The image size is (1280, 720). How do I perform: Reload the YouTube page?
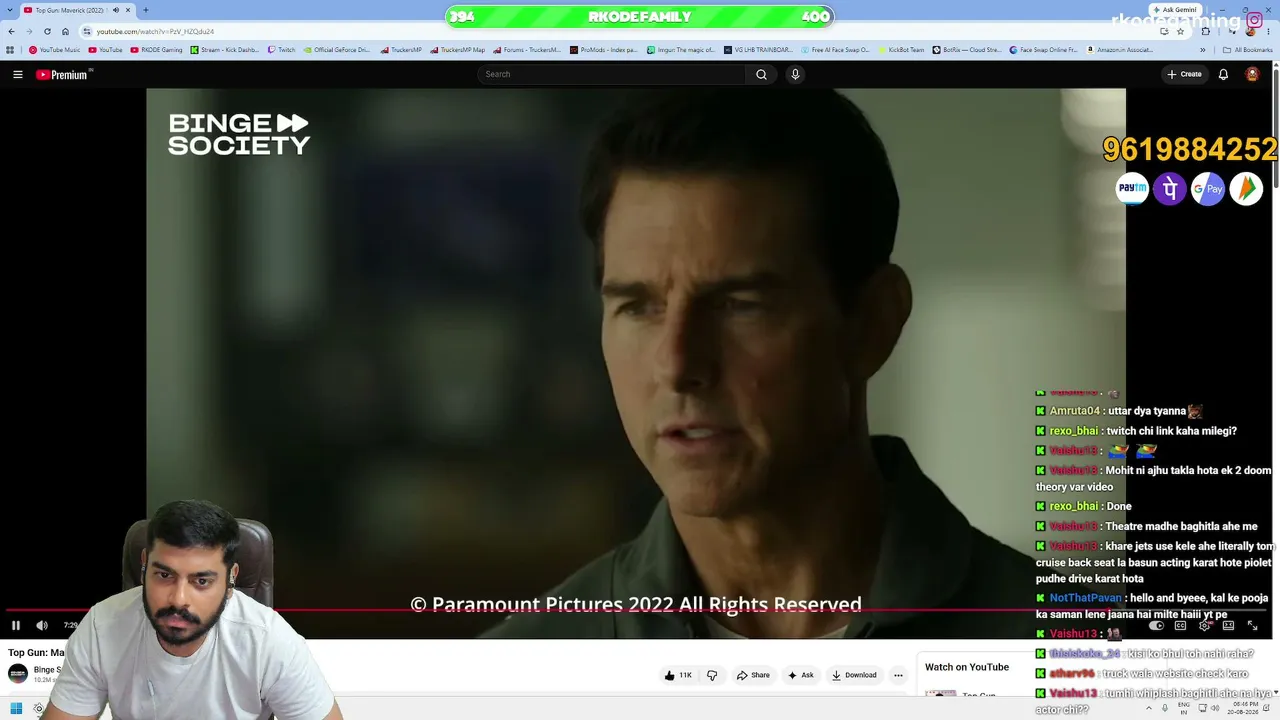tap(47, 31)
